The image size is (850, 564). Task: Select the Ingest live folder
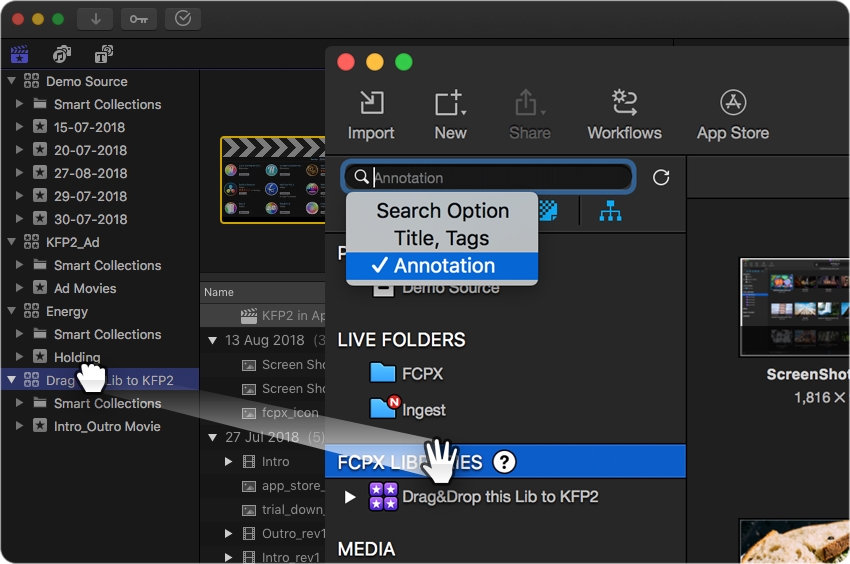[x=408, y=409]
